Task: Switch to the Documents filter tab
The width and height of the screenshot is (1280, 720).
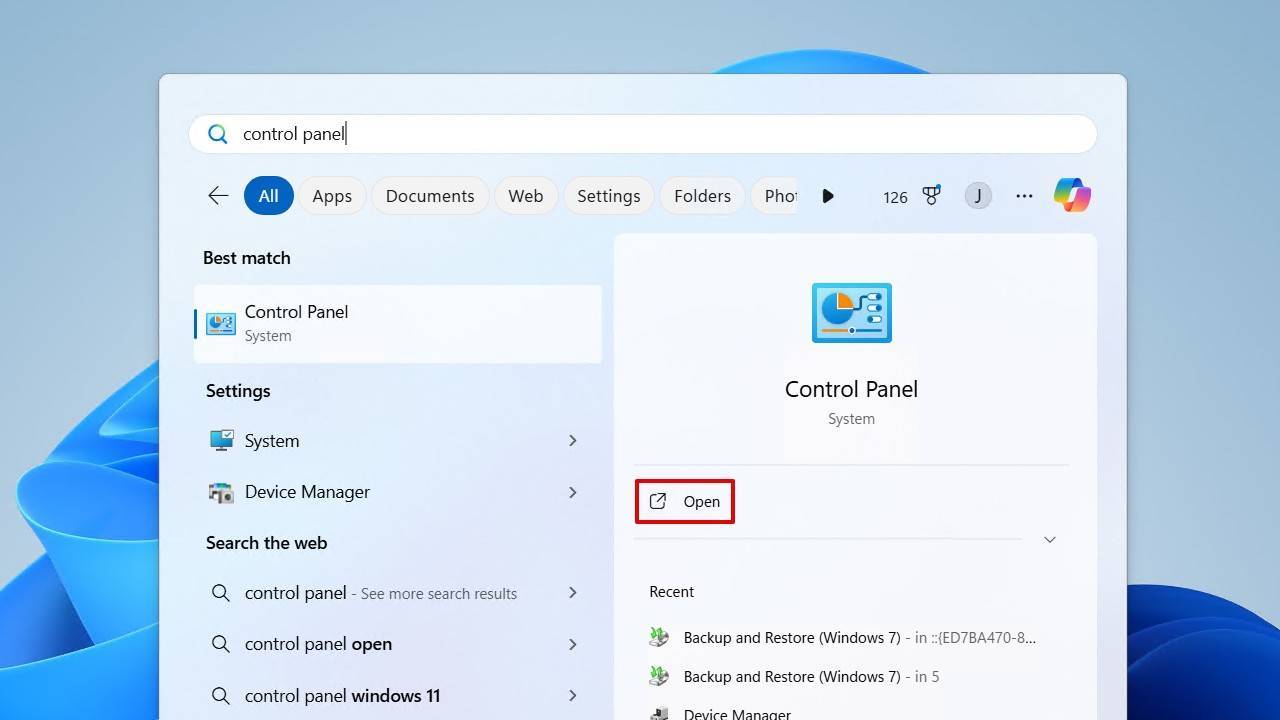Action: pyautogui.click(x=430, y=196)
